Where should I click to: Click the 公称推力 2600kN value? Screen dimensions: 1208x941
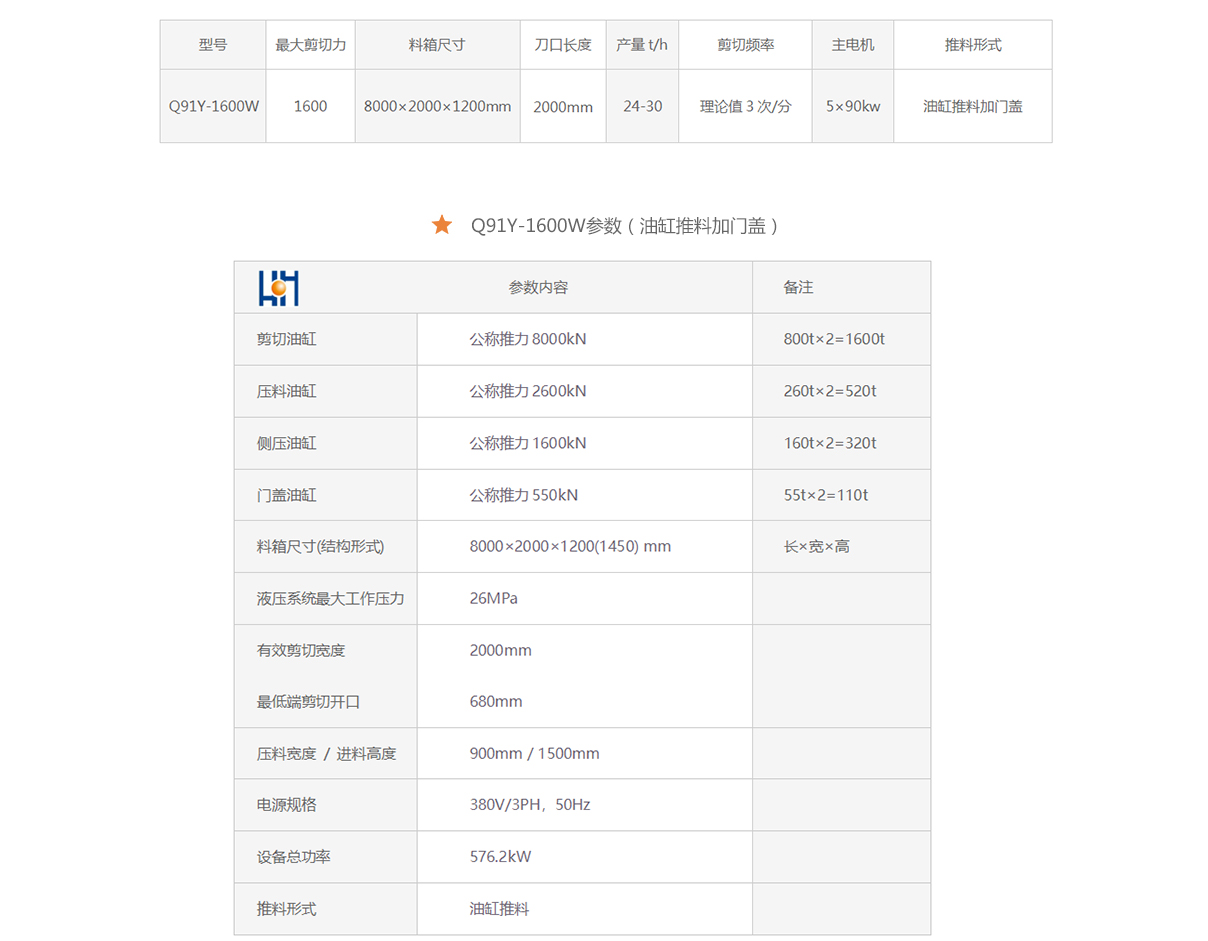[528, 391]
